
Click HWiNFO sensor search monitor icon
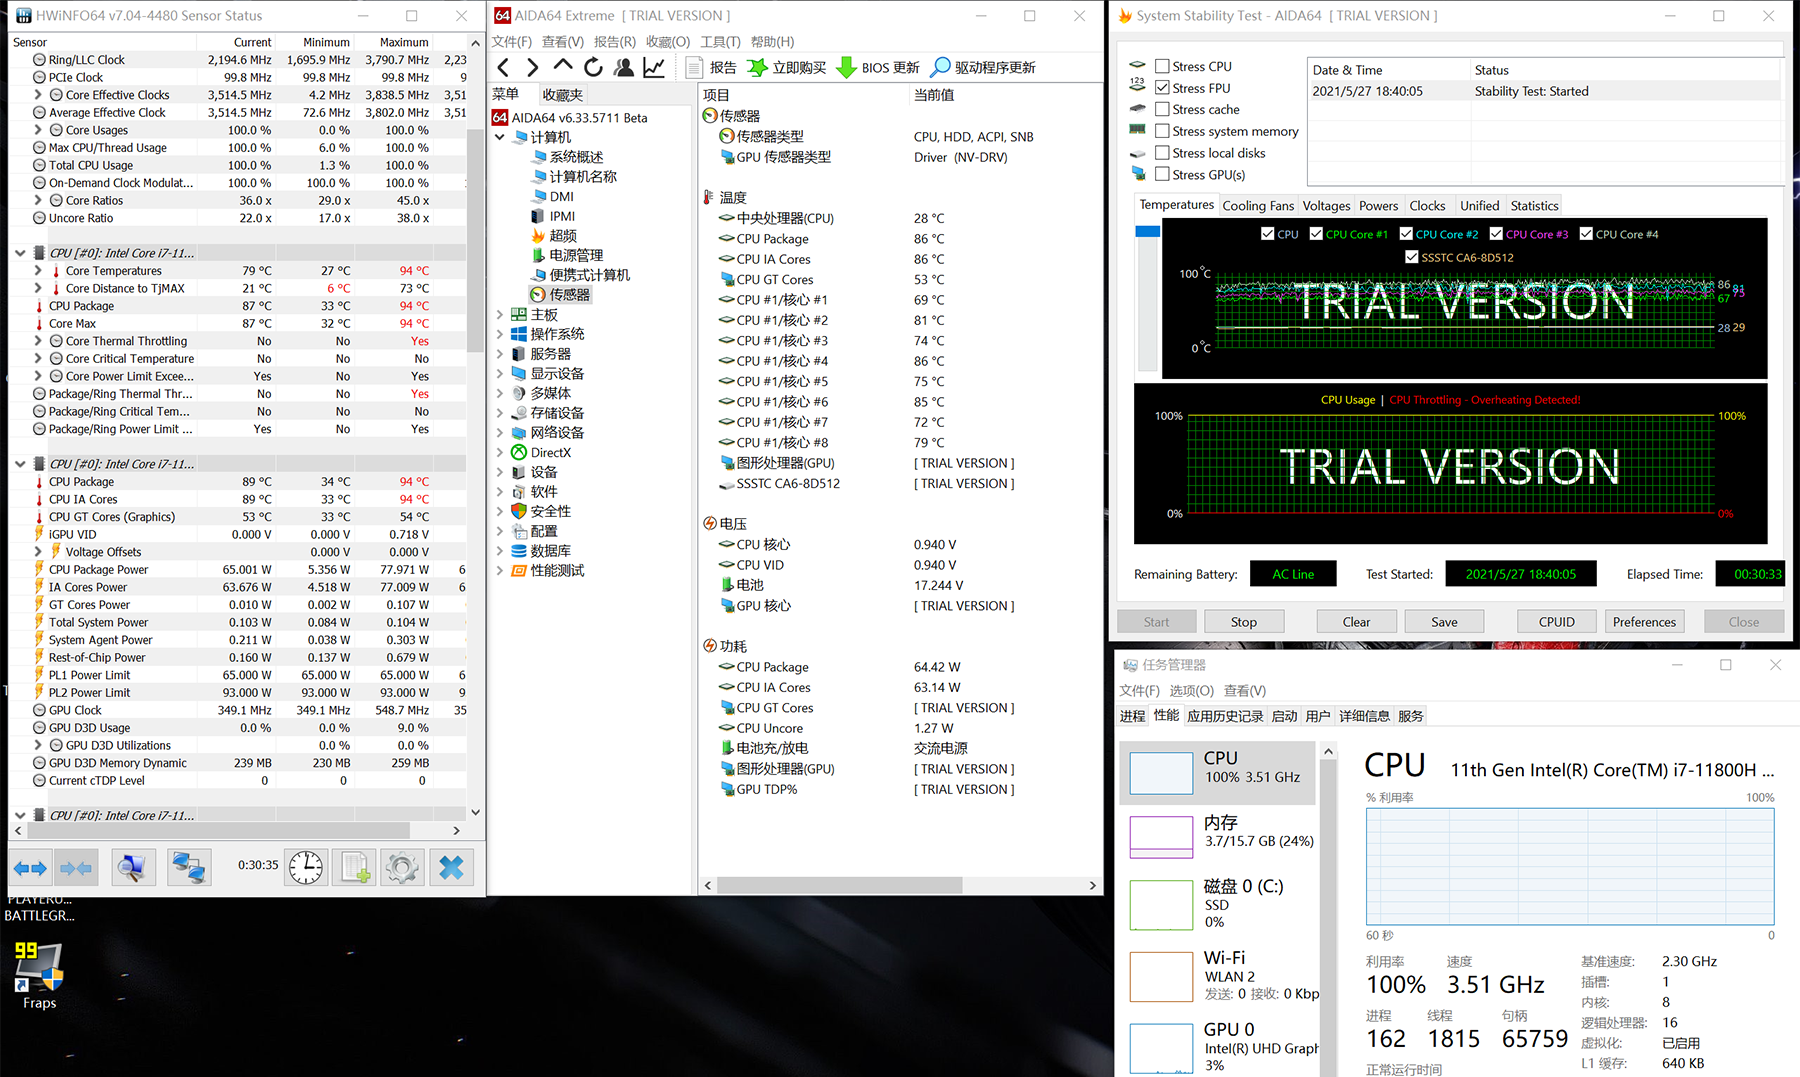[x=134, y=868]
